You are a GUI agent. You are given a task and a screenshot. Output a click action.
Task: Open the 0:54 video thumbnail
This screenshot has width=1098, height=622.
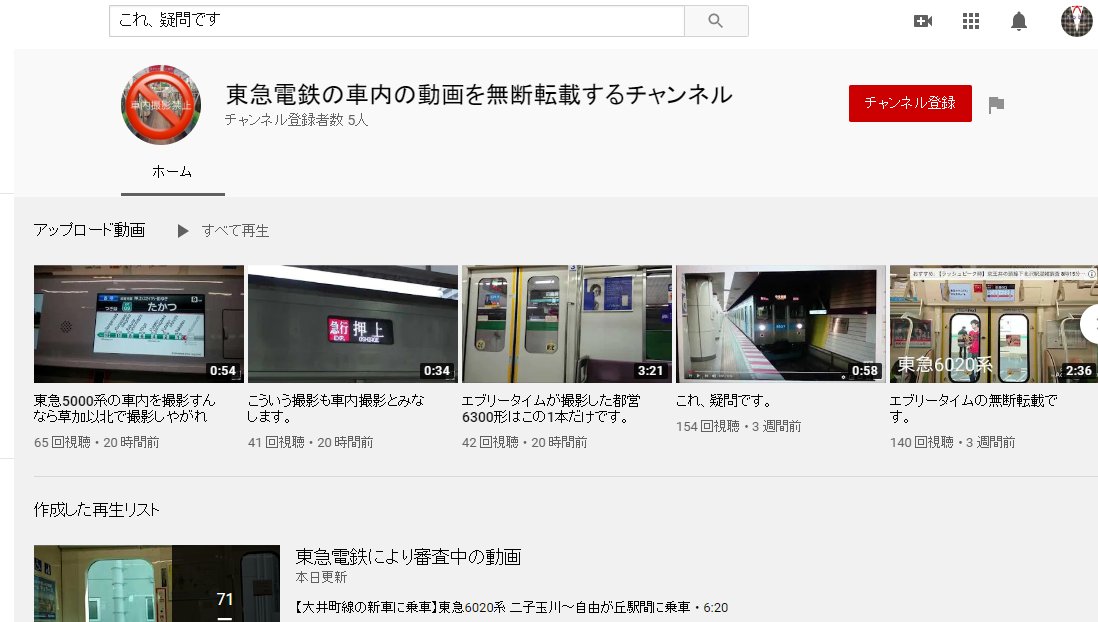point(139,324)
